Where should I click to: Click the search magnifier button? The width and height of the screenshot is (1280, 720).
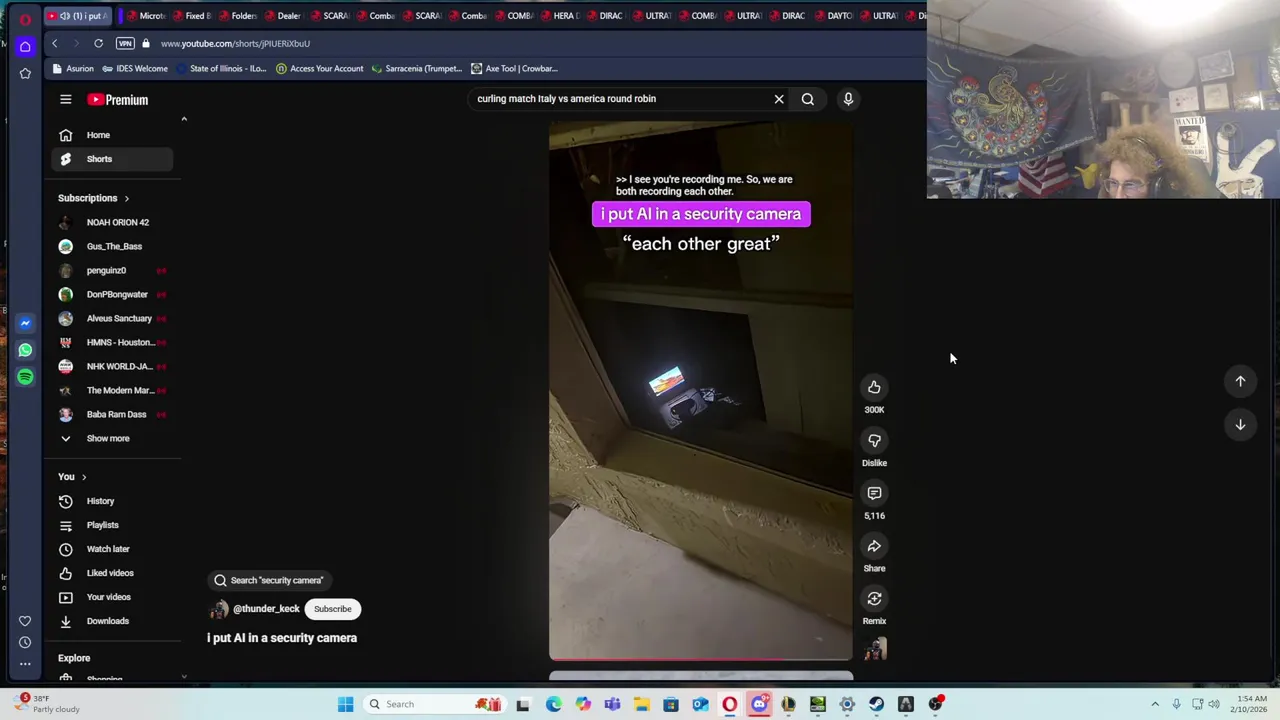pos(807,99)
